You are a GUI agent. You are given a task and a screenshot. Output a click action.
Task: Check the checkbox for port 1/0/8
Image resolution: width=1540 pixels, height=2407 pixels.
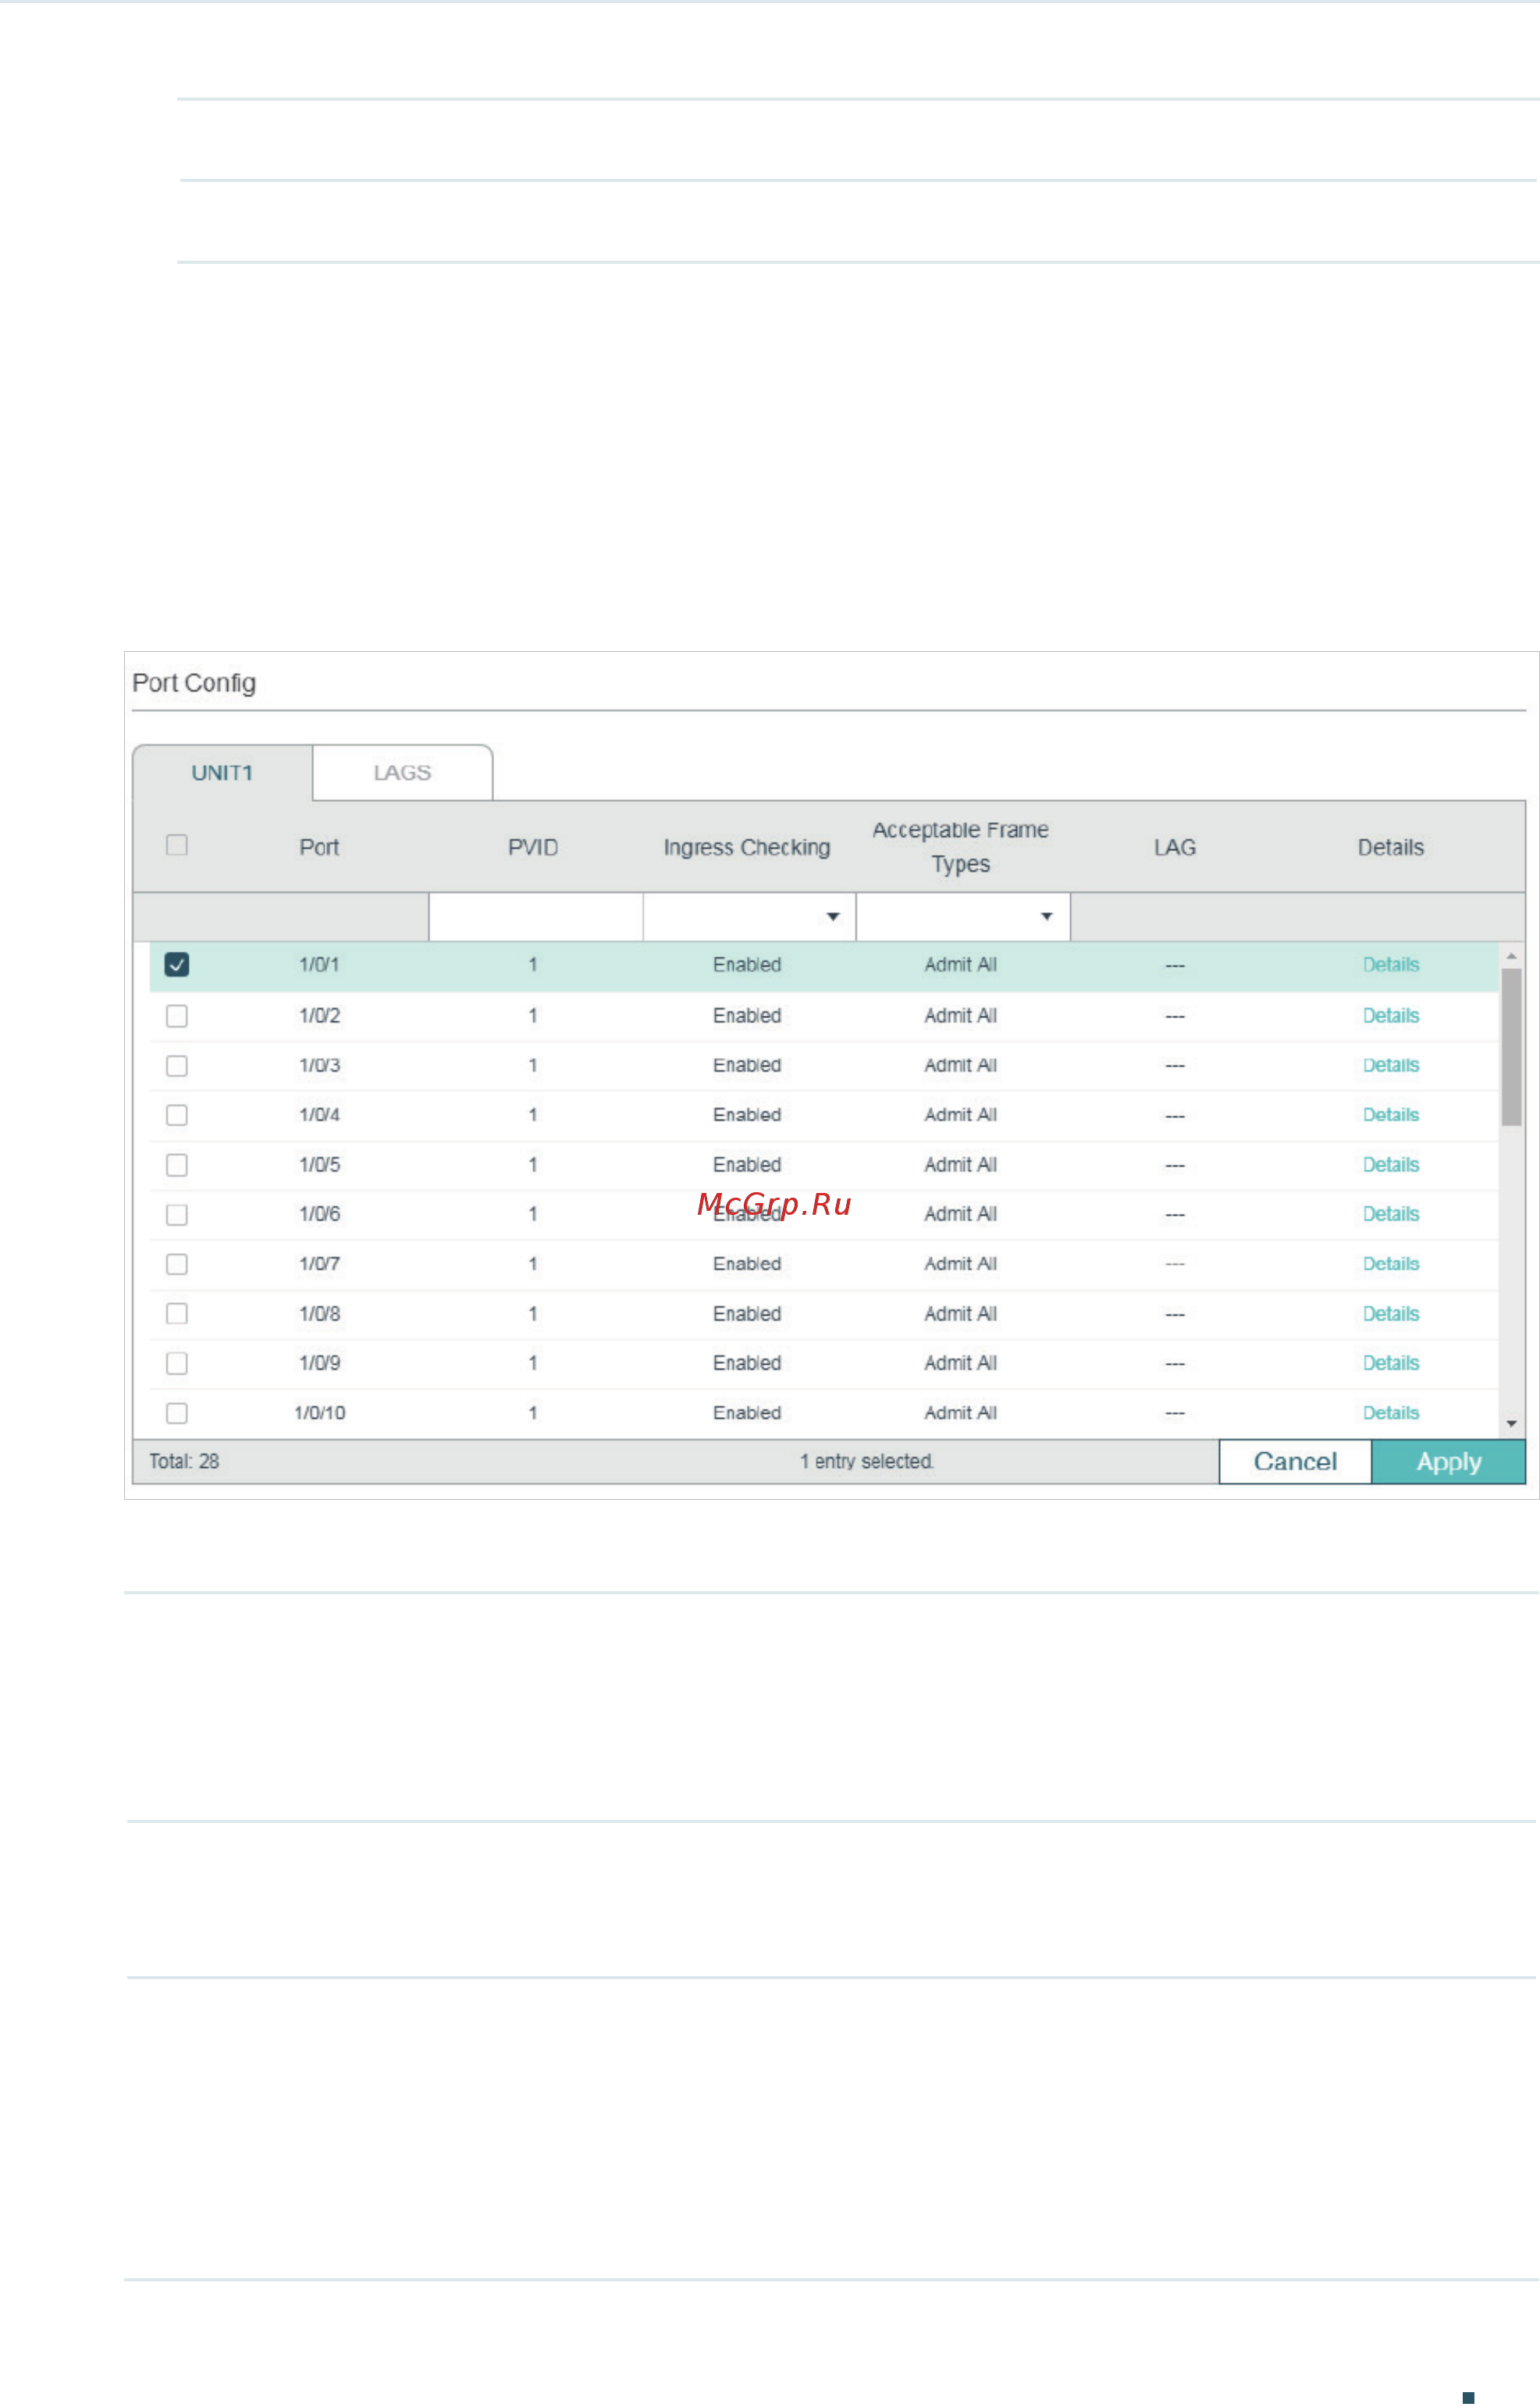click(x=177, y=1314)
